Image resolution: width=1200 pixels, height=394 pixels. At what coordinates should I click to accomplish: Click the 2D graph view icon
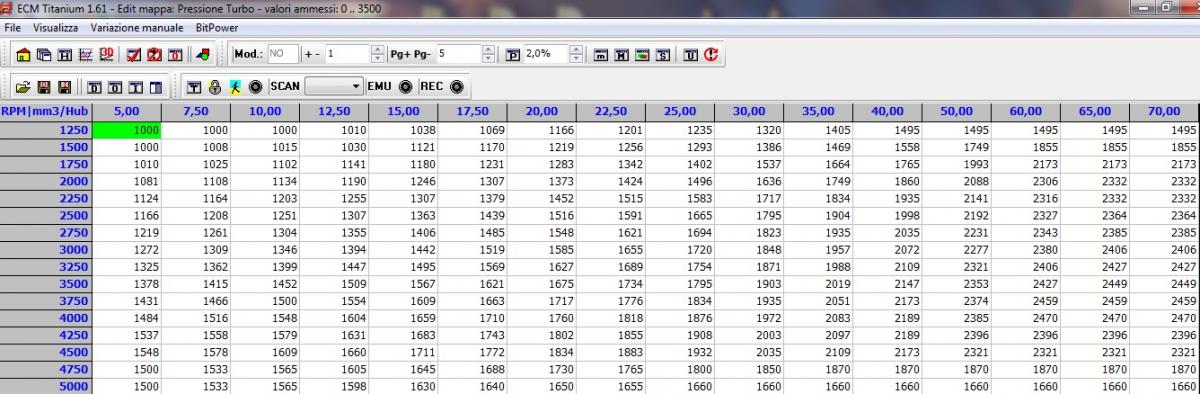[86, 54]
